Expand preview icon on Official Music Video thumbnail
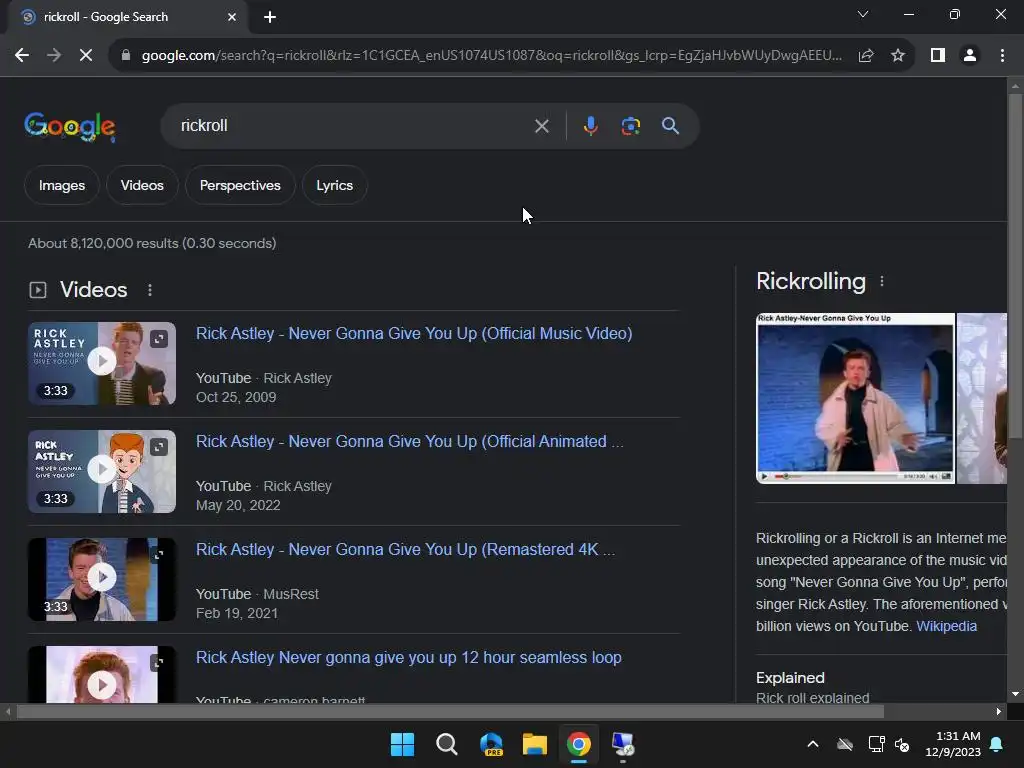 tap(159, 339)
